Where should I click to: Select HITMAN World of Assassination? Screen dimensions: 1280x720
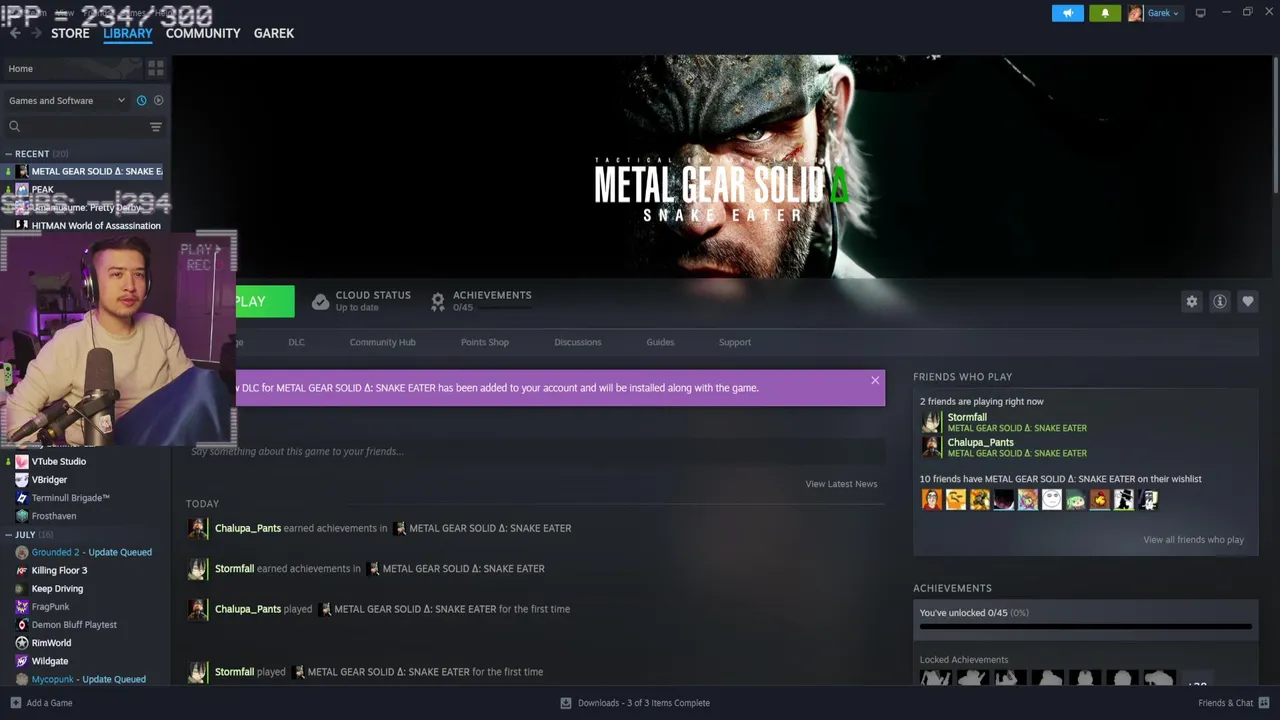click(96, 226)
